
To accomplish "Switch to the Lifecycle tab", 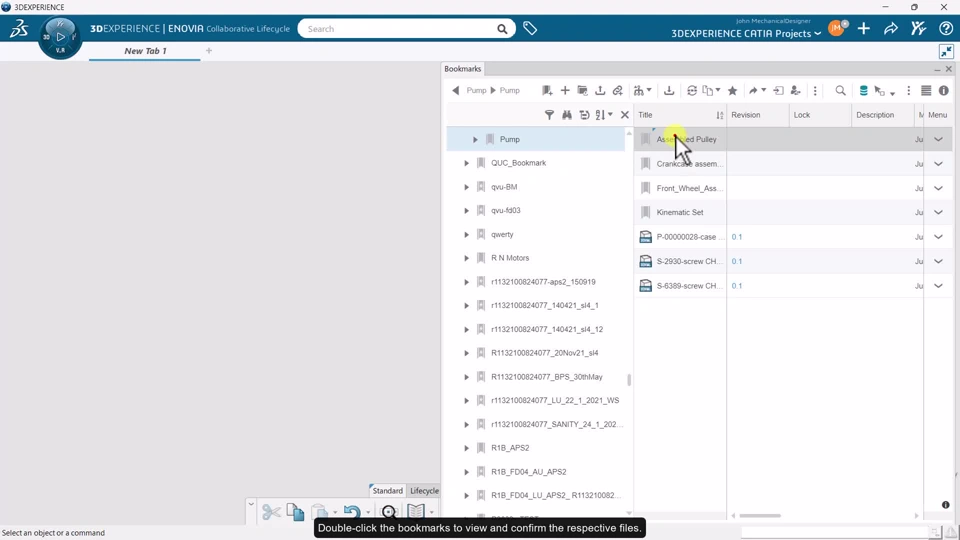I will [424, 490].
